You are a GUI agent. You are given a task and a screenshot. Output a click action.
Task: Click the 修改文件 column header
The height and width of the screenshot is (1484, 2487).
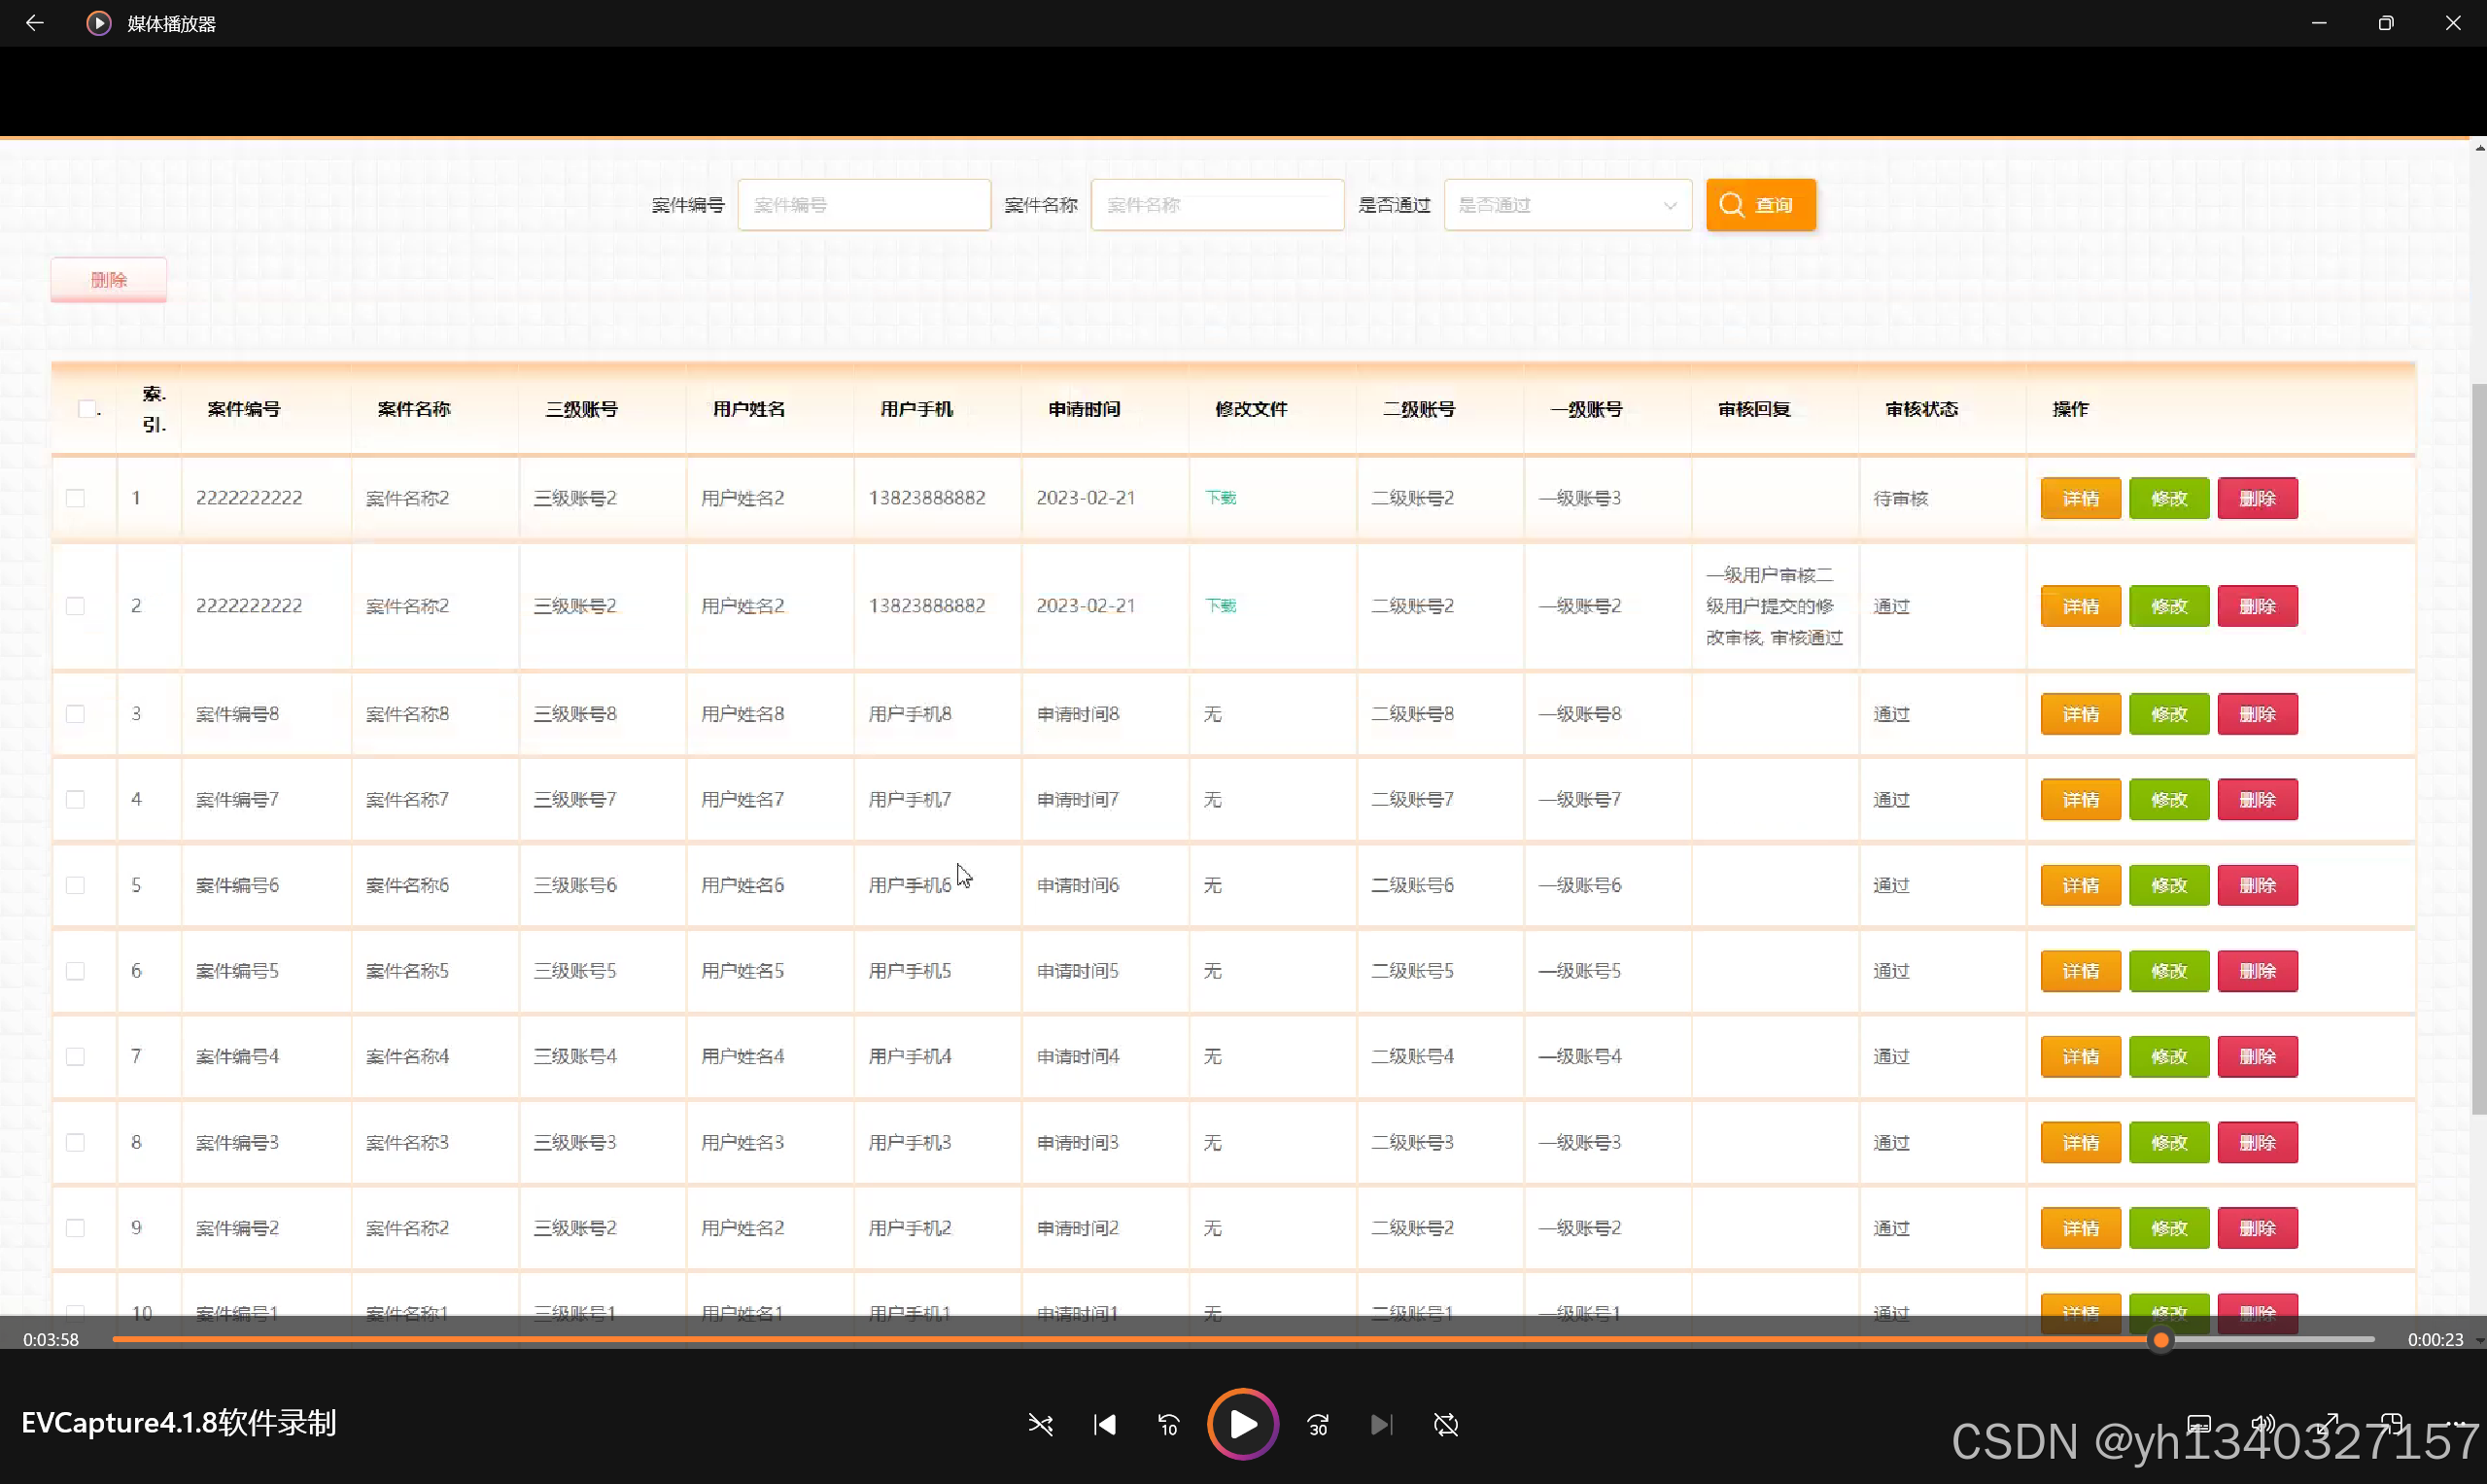pyautogui.click(x=1251, y=409)
